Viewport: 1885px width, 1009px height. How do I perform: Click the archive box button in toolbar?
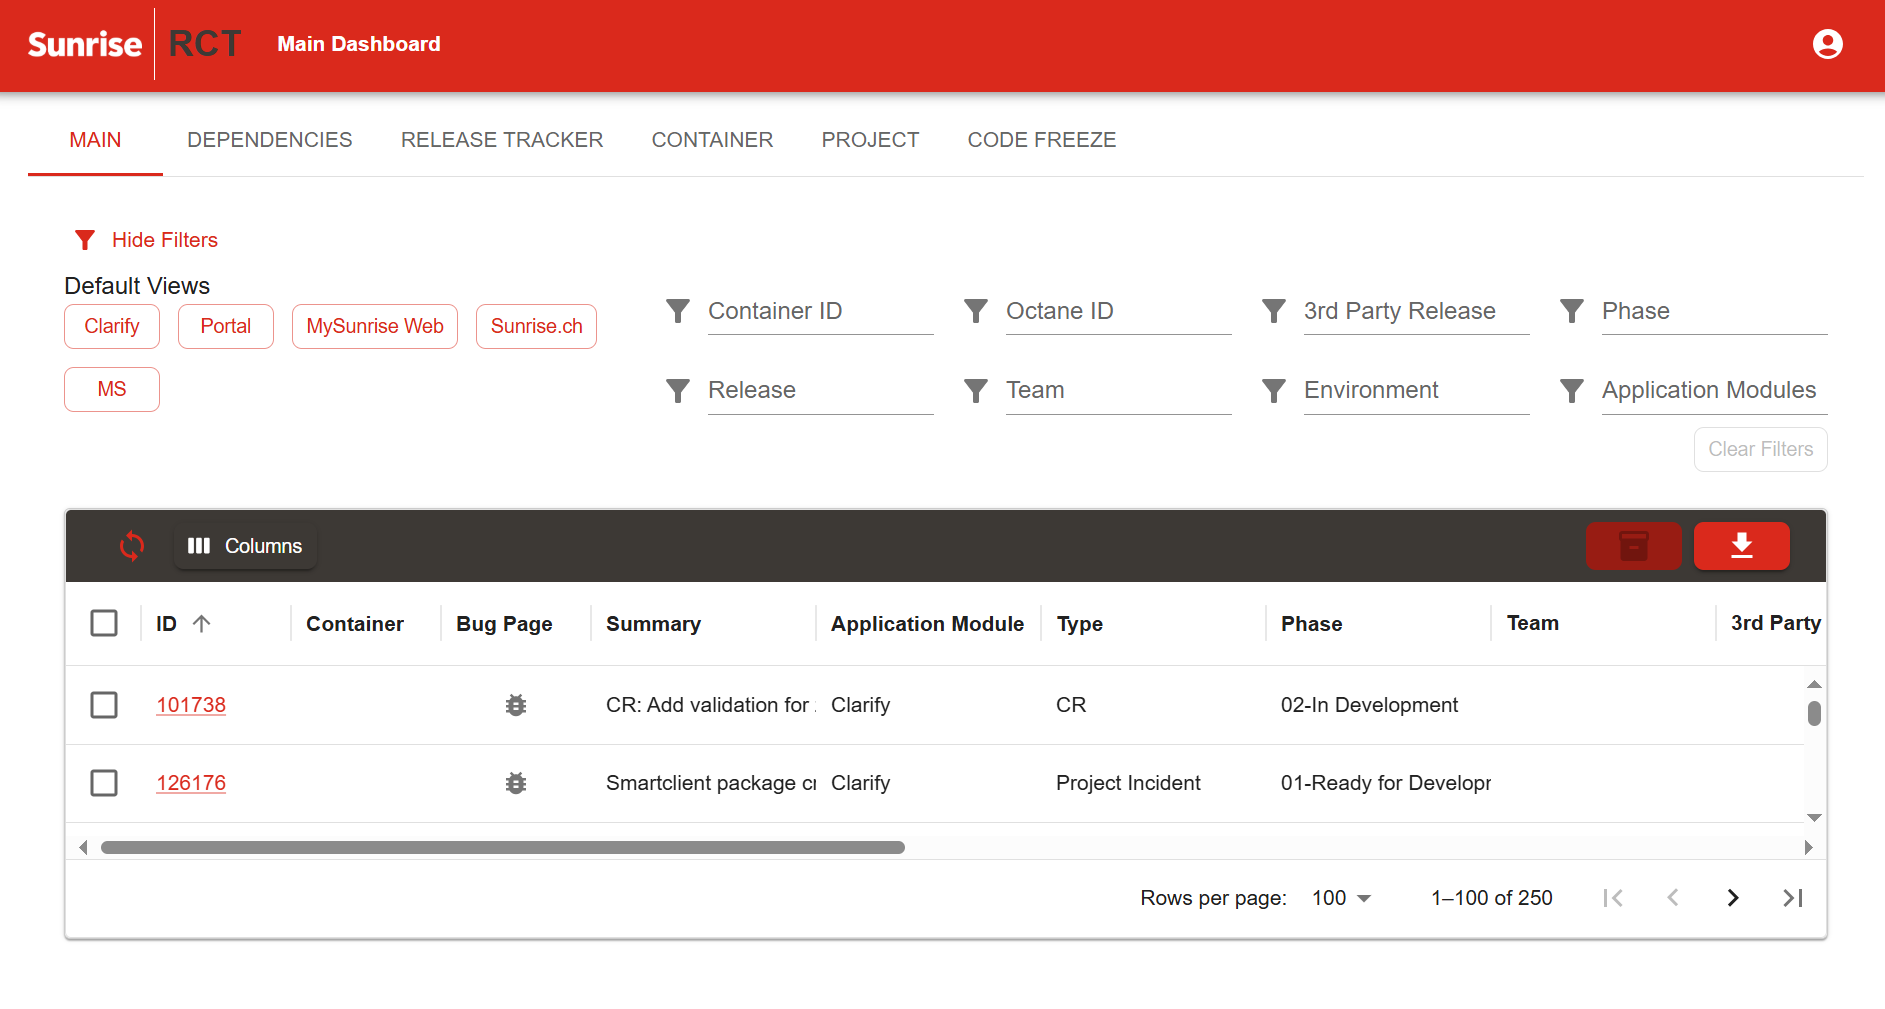pos(1634,546)
